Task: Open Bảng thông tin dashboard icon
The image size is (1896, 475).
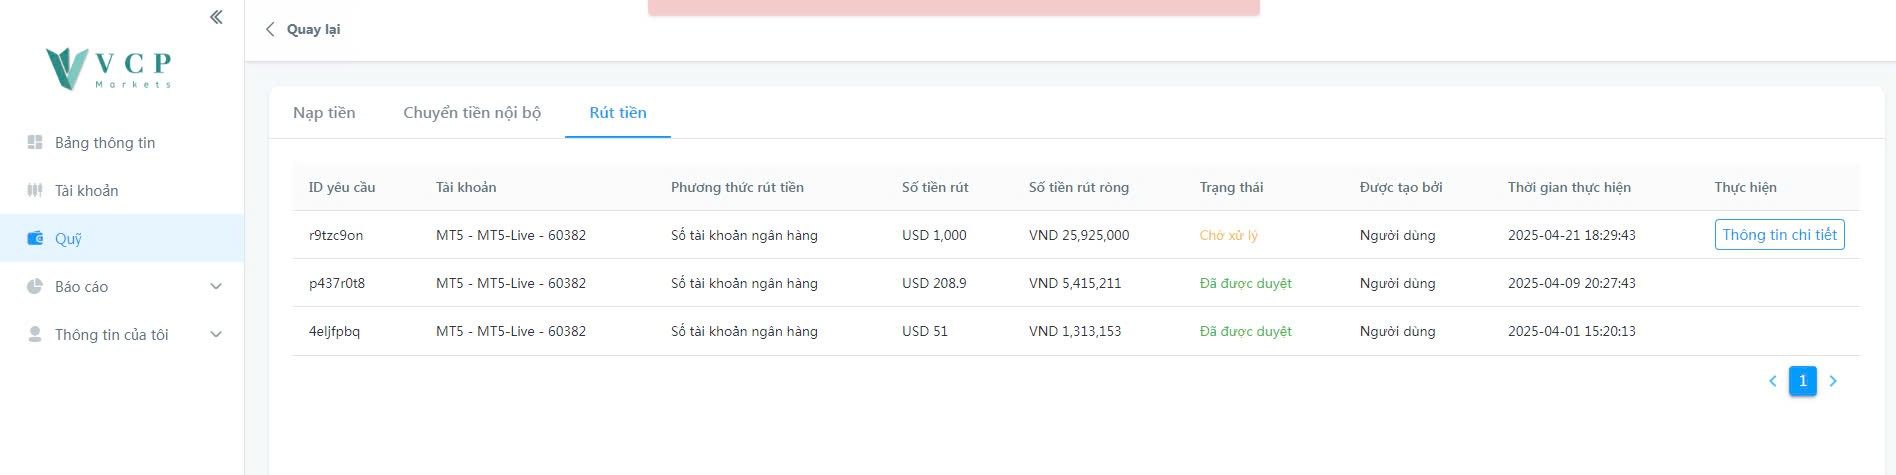Action: (x=35, y=143)
